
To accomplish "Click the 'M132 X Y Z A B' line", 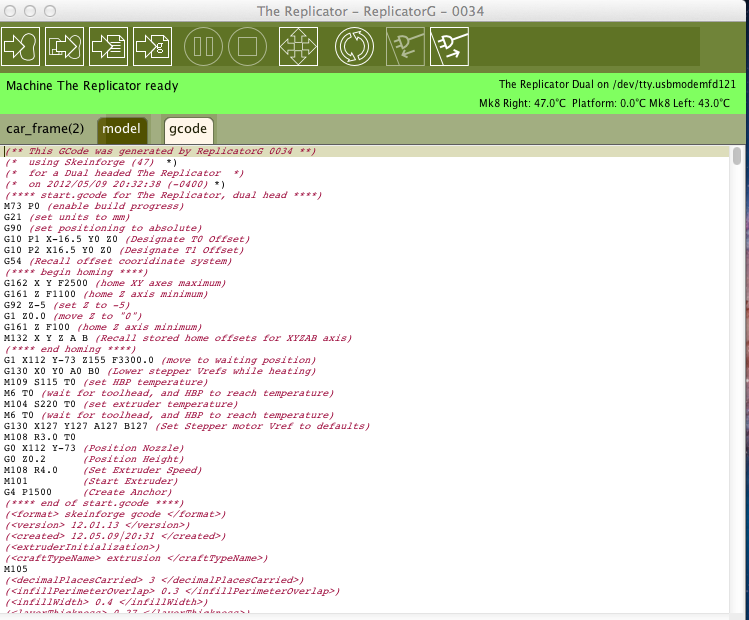I will pos(178,338).
